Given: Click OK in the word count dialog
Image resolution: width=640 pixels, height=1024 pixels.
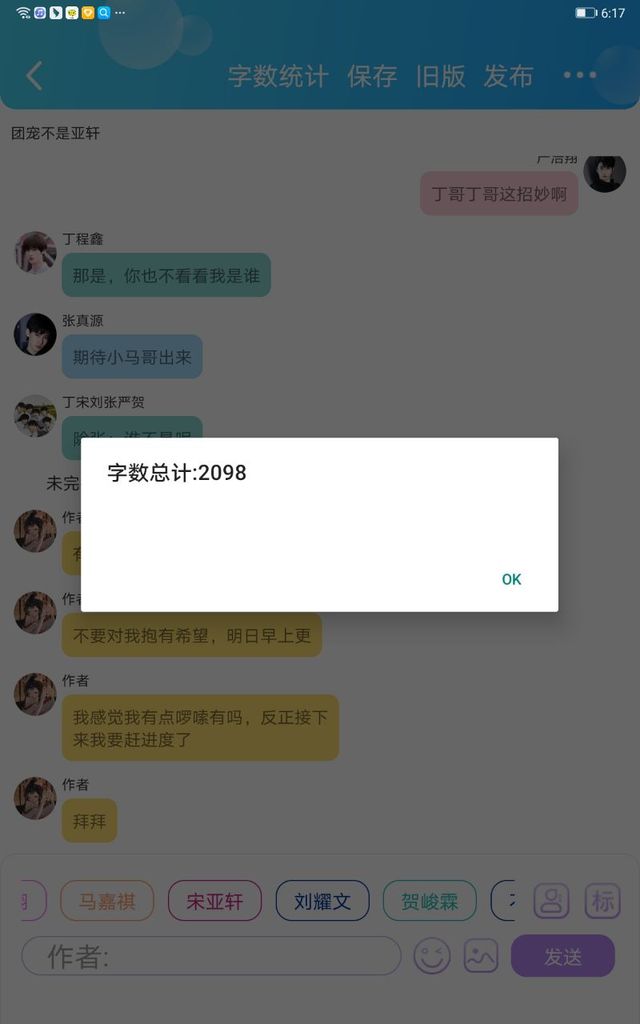Looking at the screenshot, I should pyautogui.click(x=511, y=579).
